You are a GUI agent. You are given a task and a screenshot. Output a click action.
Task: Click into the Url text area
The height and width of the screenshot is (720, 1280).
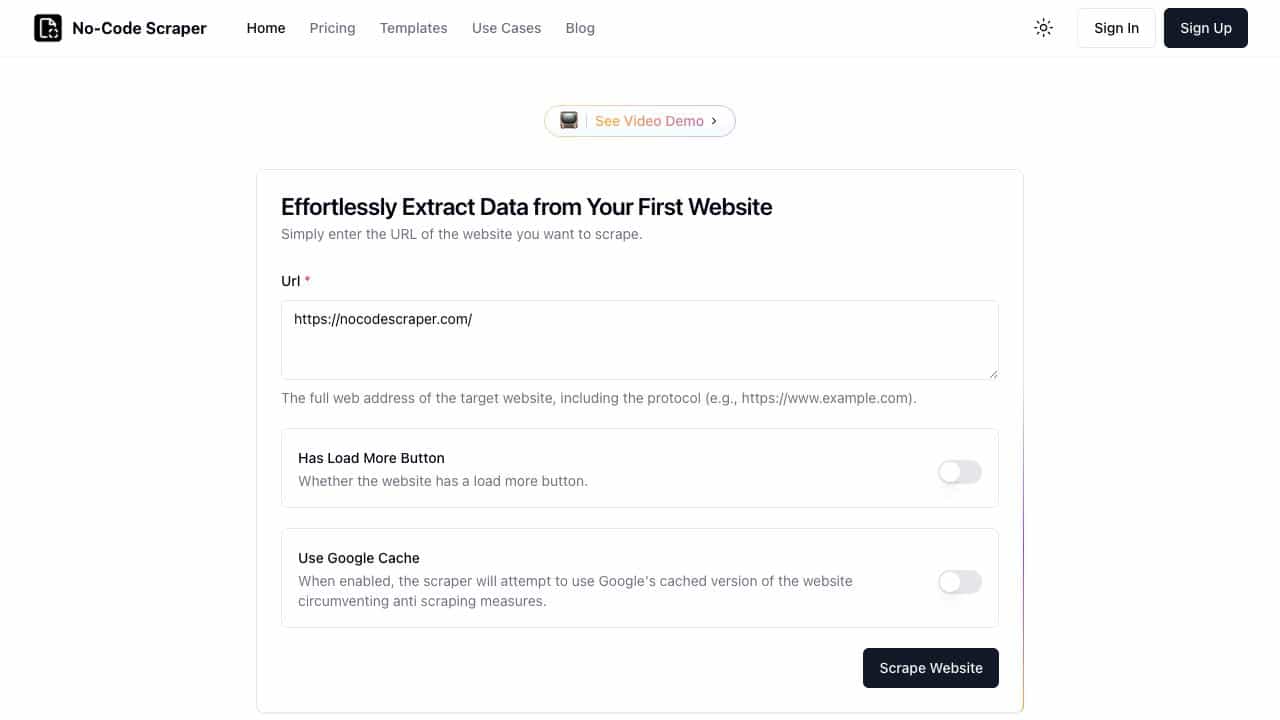(640, 340)
